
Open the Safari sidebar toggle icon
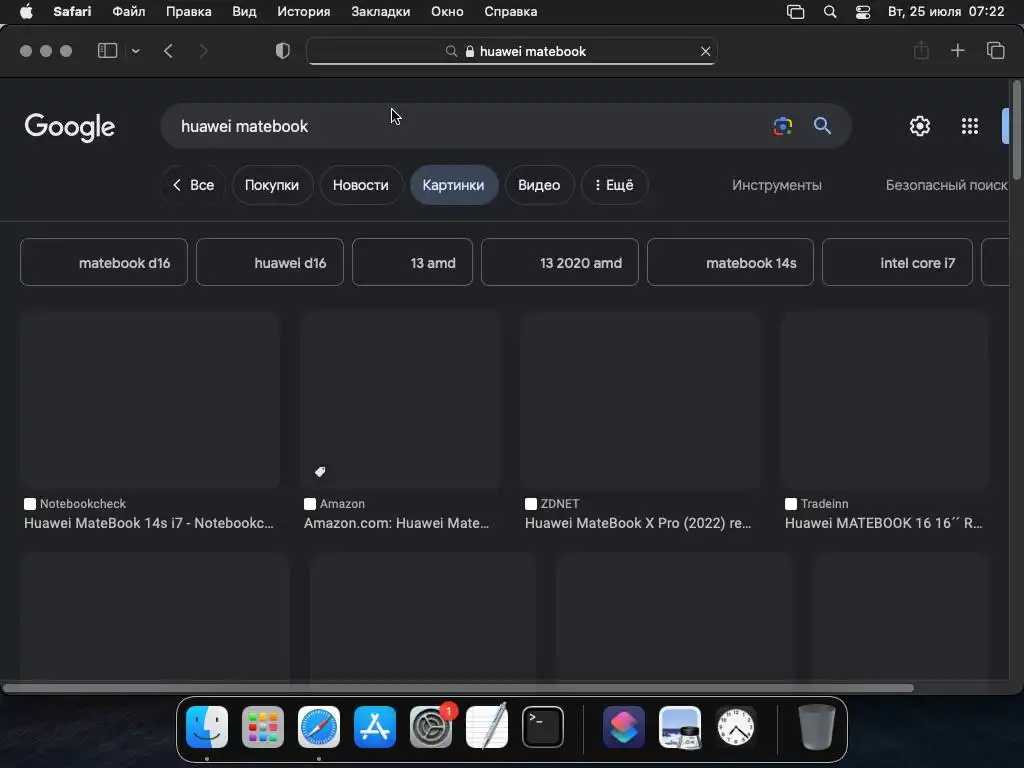(107, 51)
